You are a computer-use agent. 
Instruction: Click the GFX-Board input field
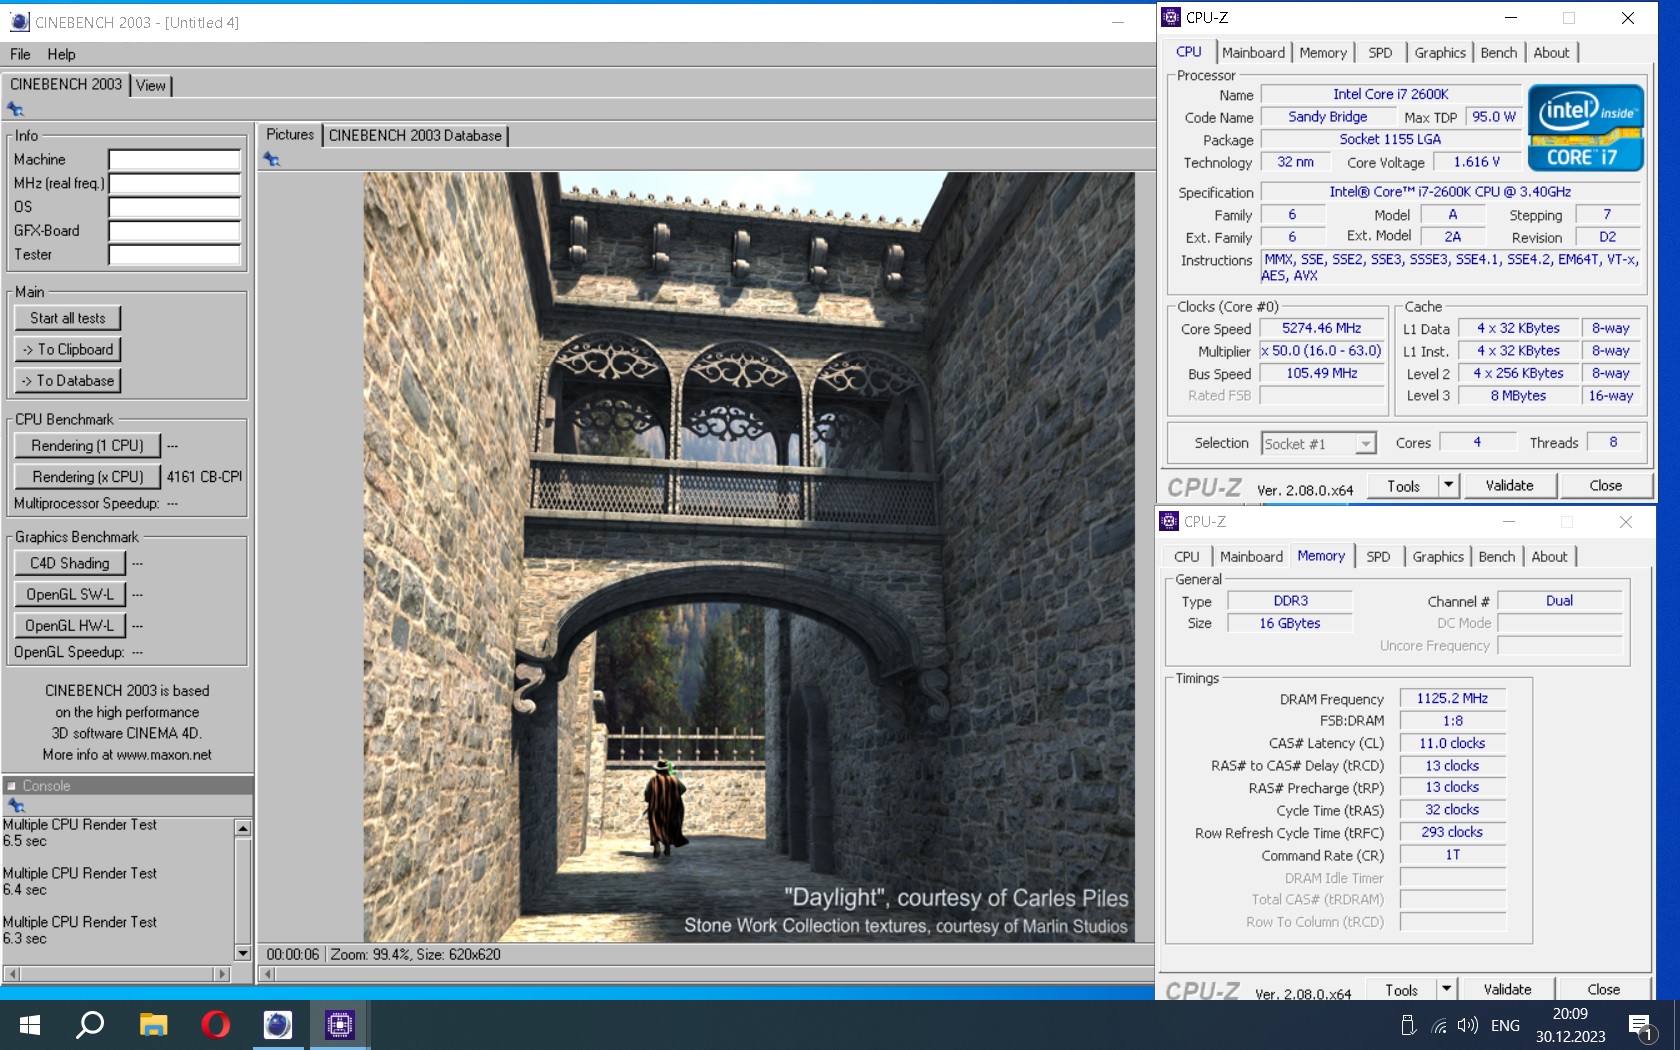coord(175,231)
